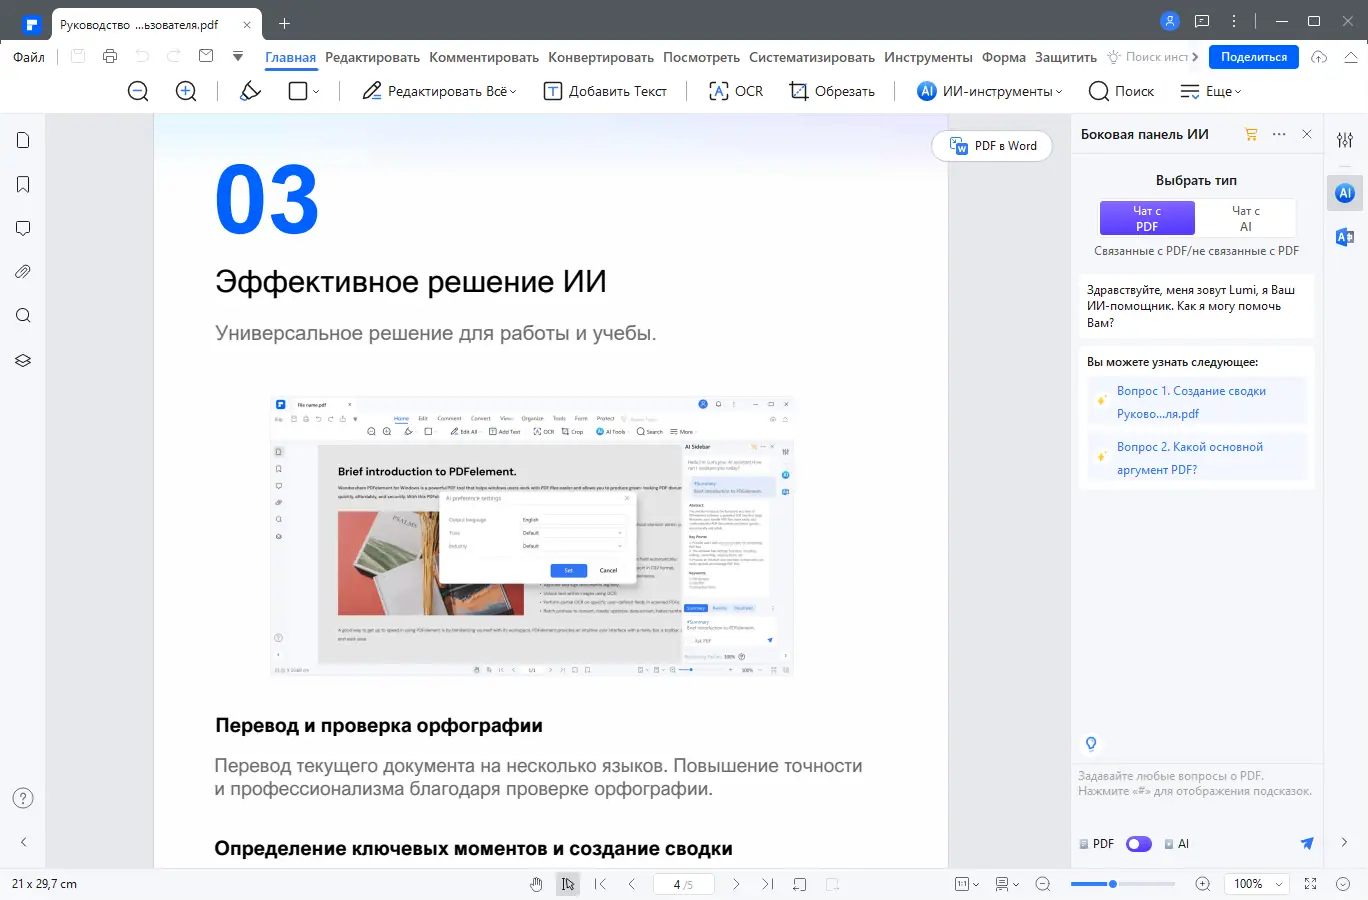The image size is (1368, 900).
Task: Open the Bookmarks panel in left sidebar
Action: pos(22,184)
